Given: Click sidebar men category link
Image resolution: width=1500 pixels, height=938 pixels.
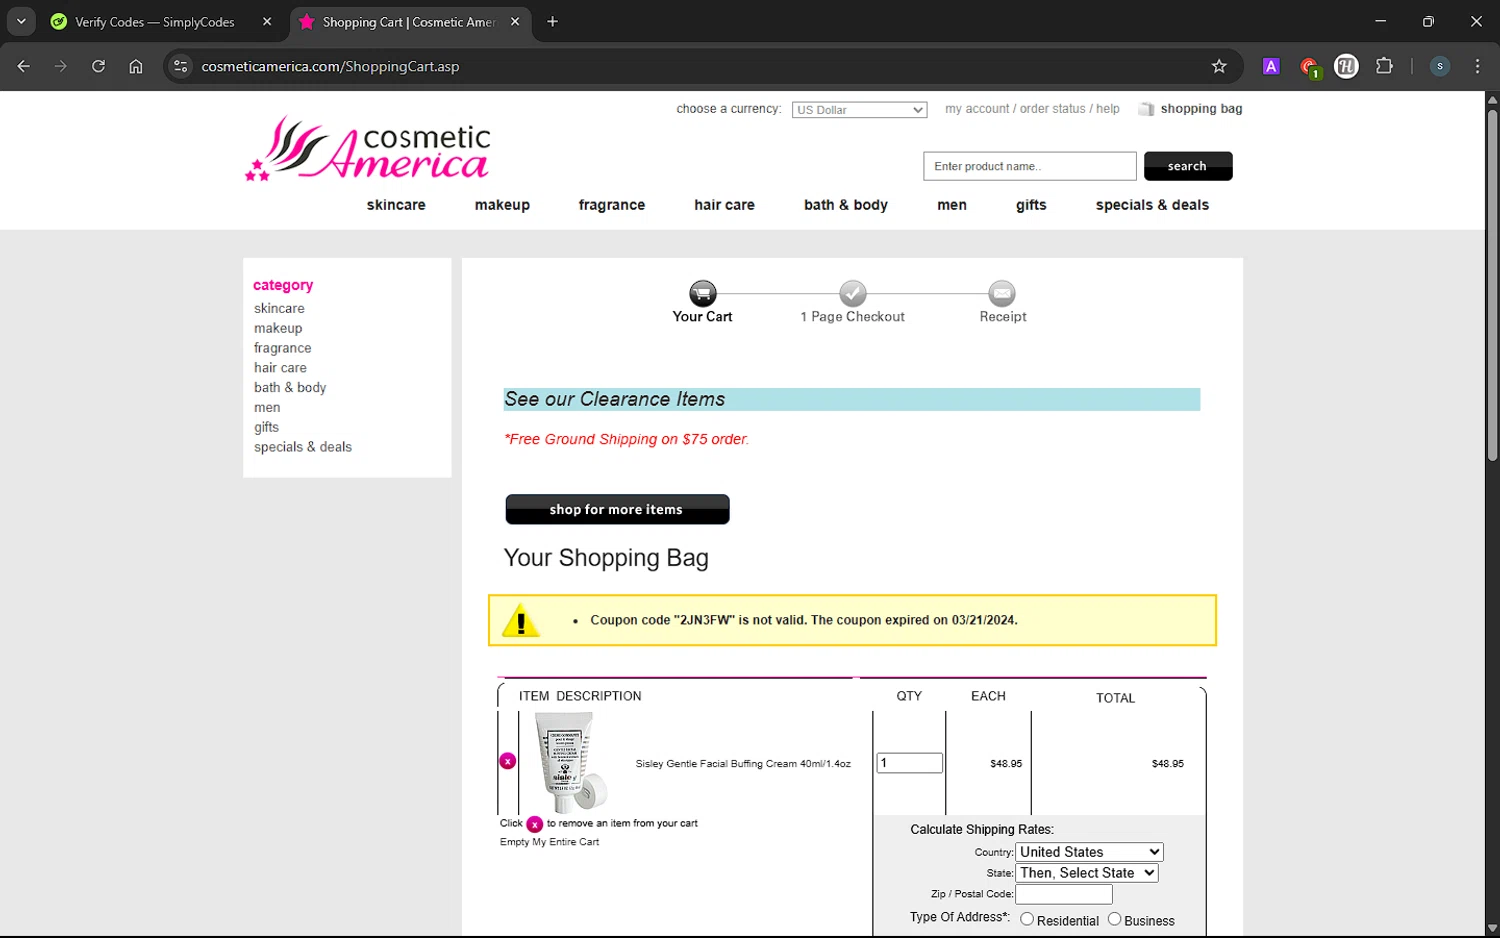Looking at the screenshot, I should 267,408.
